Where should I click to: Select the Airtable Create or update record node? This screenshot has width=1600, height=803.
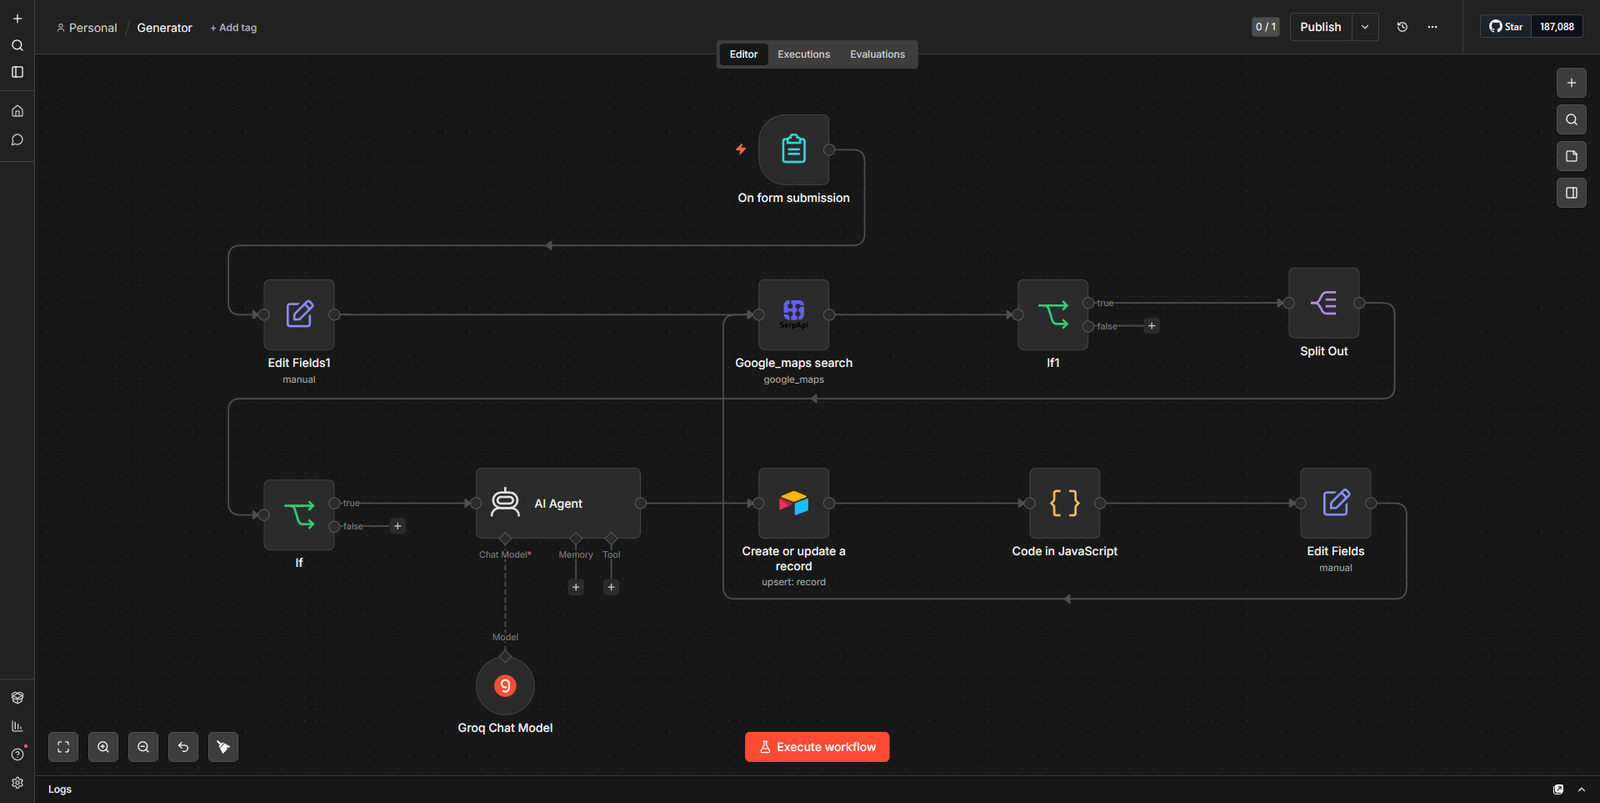coord(794,503)
